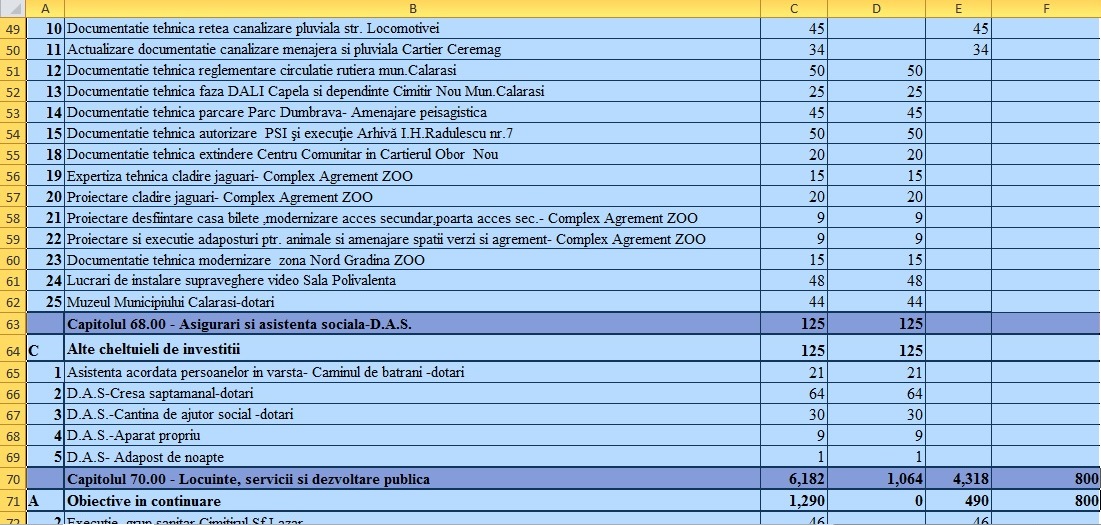Select row header 52
The width and height of the screenshot is (1101, 525).
coord(13,92)
